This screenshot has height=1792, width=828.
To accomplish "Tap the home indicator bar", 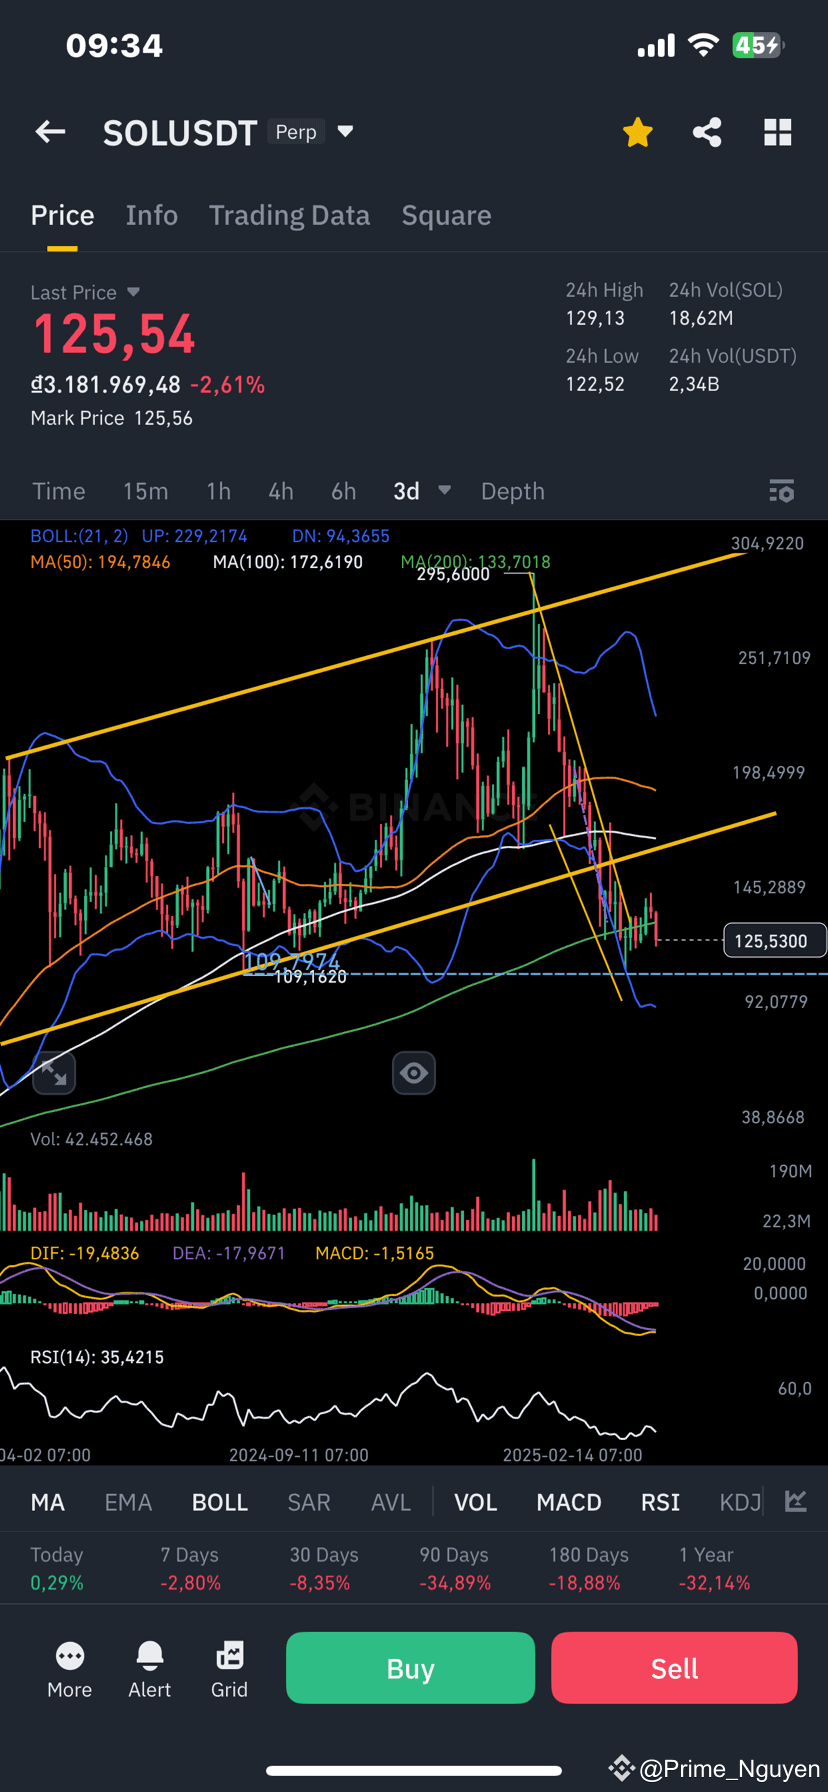I will tap(414, 1771).
